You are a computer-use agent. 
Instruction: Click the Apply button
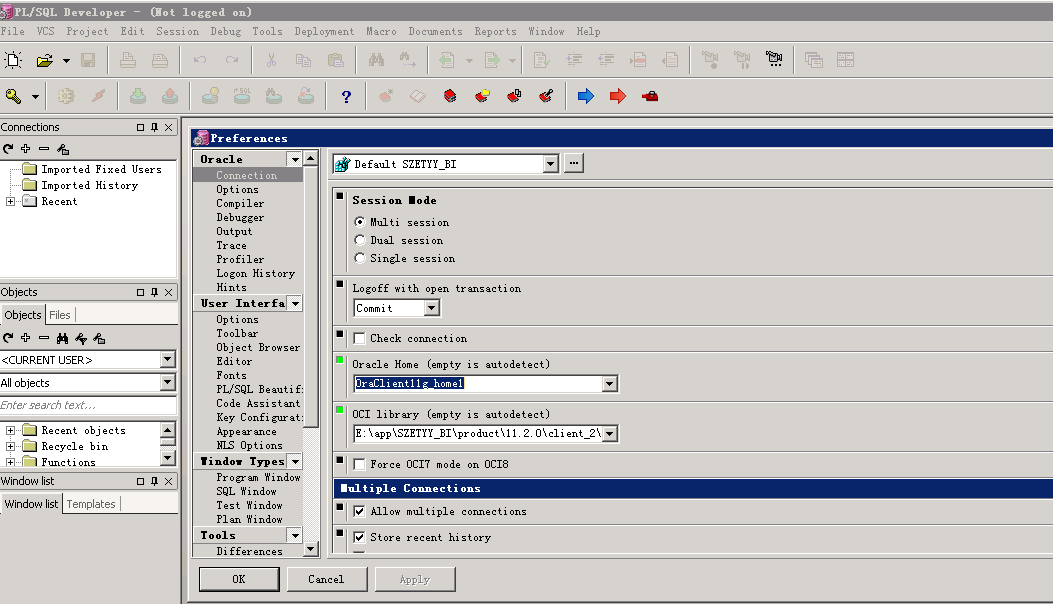tap(415, 579)
